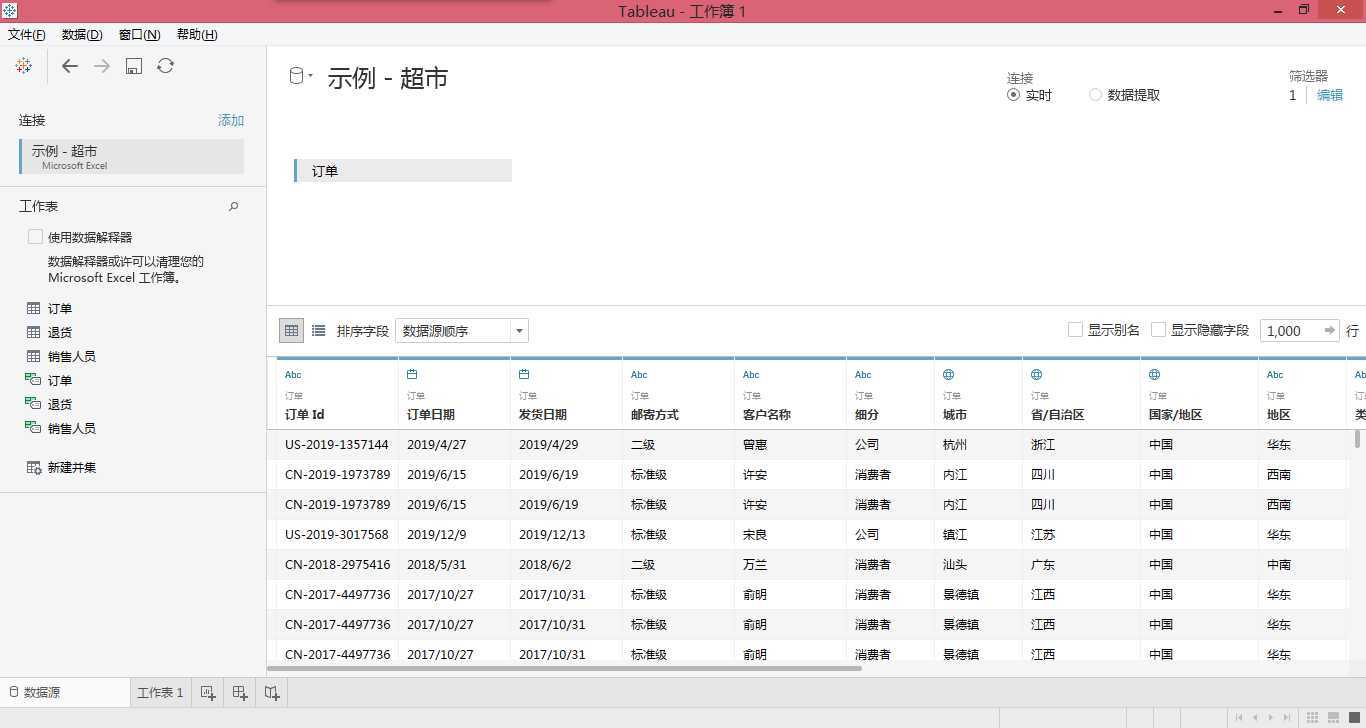Viewport: 1366px width, 728px height.
Task: Add a new worksheet from the bottom bar
Action: [208, 692]
